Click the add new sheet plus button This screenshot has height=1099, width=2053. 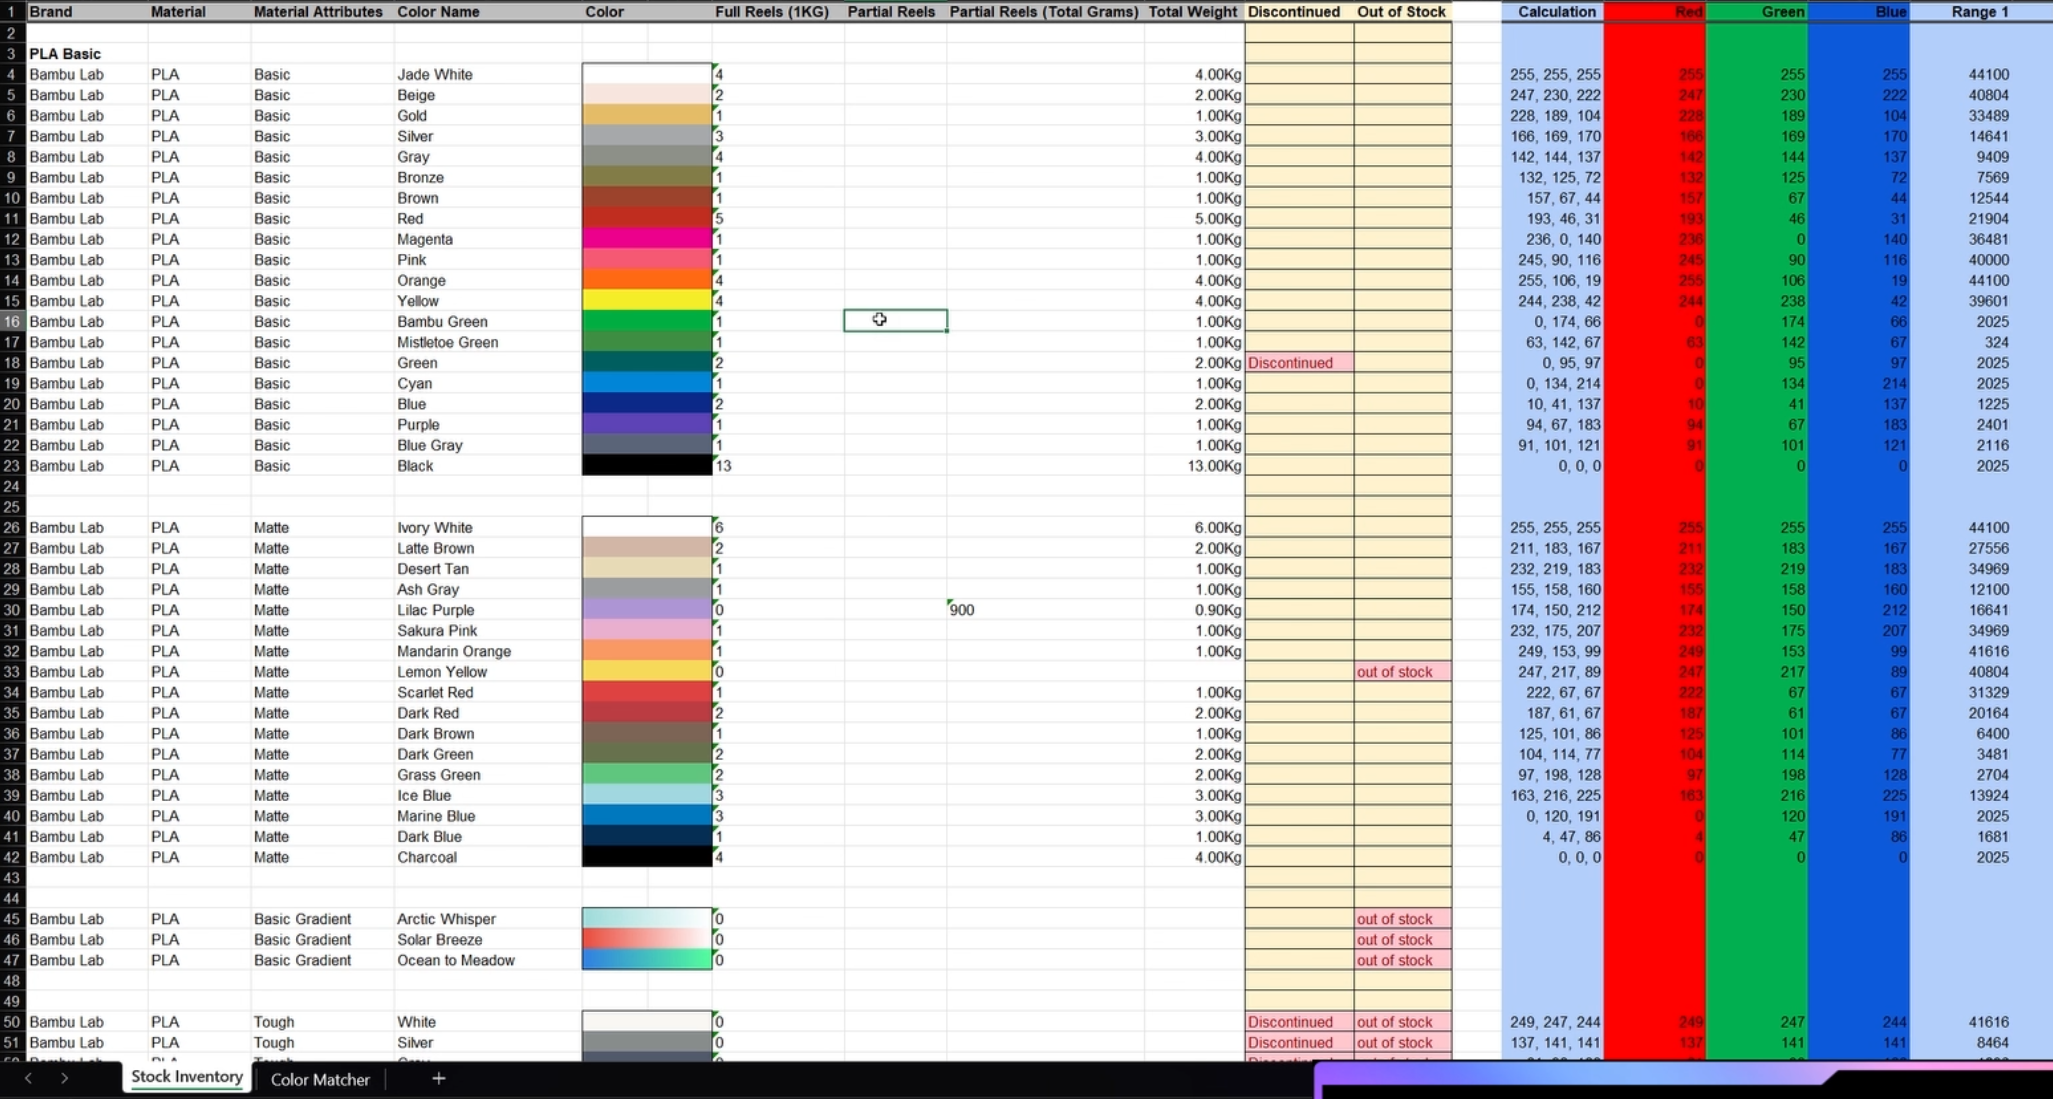[x=438, y=1079]
